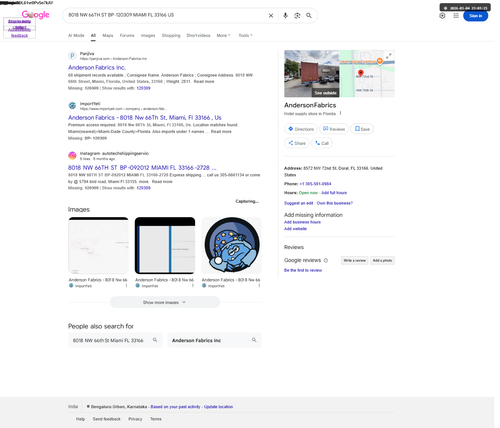Expand the More search filters menu
Viewport: 500px width, 428px height.
pos(223,35)
